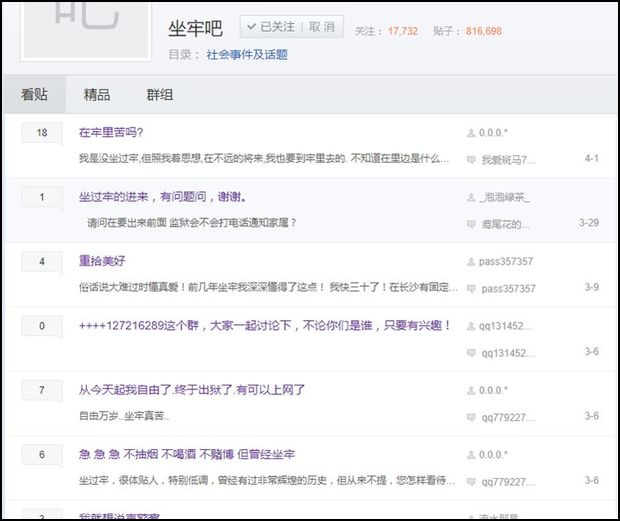Select the 看贴 tab

(34, 95)
